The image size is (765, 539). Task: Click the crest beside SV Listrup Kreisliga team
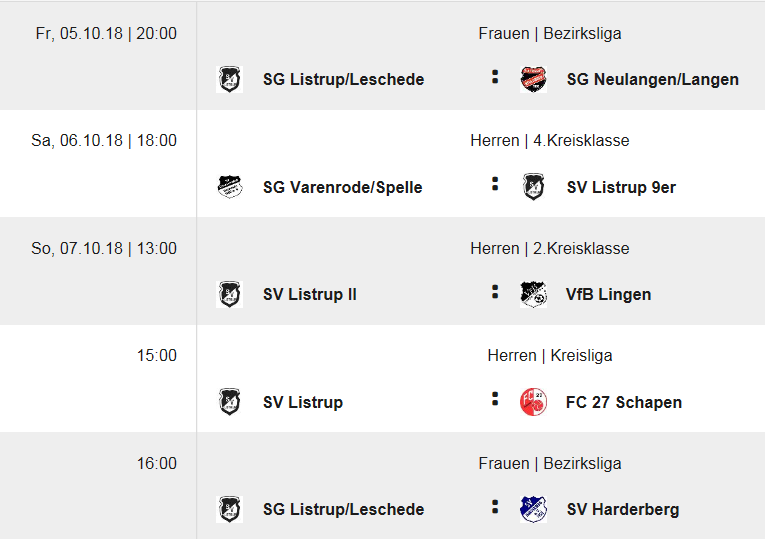(x=230, y=402)
